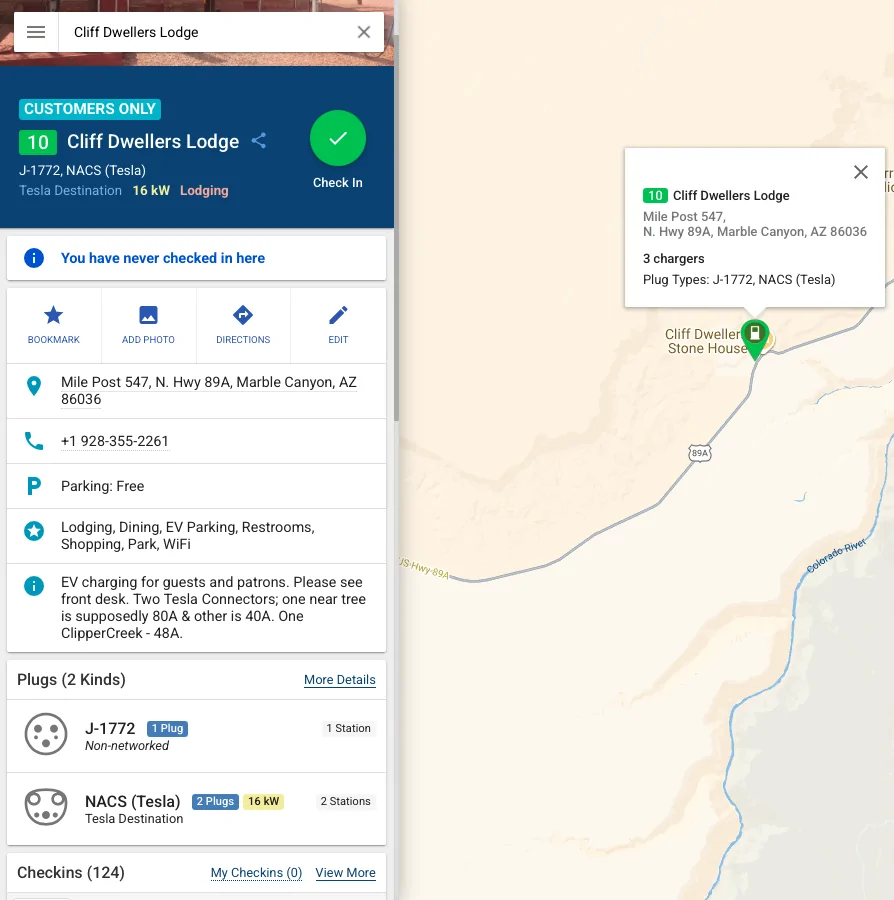Click the 'Checkins (124)' heading
894x900 pixels.
pyautogui.click(x=71, y=872)
